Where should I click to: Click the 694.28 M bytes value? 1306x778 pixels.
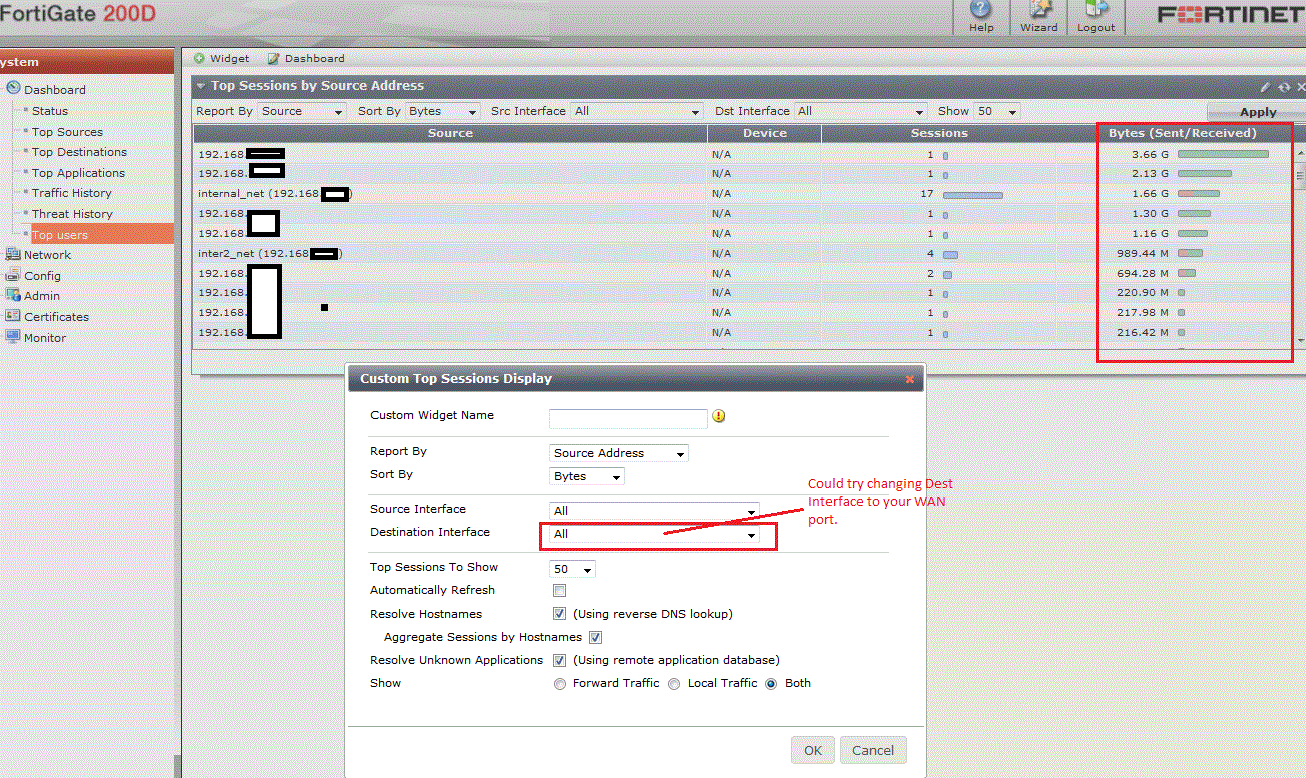(x=1142, y=273)
